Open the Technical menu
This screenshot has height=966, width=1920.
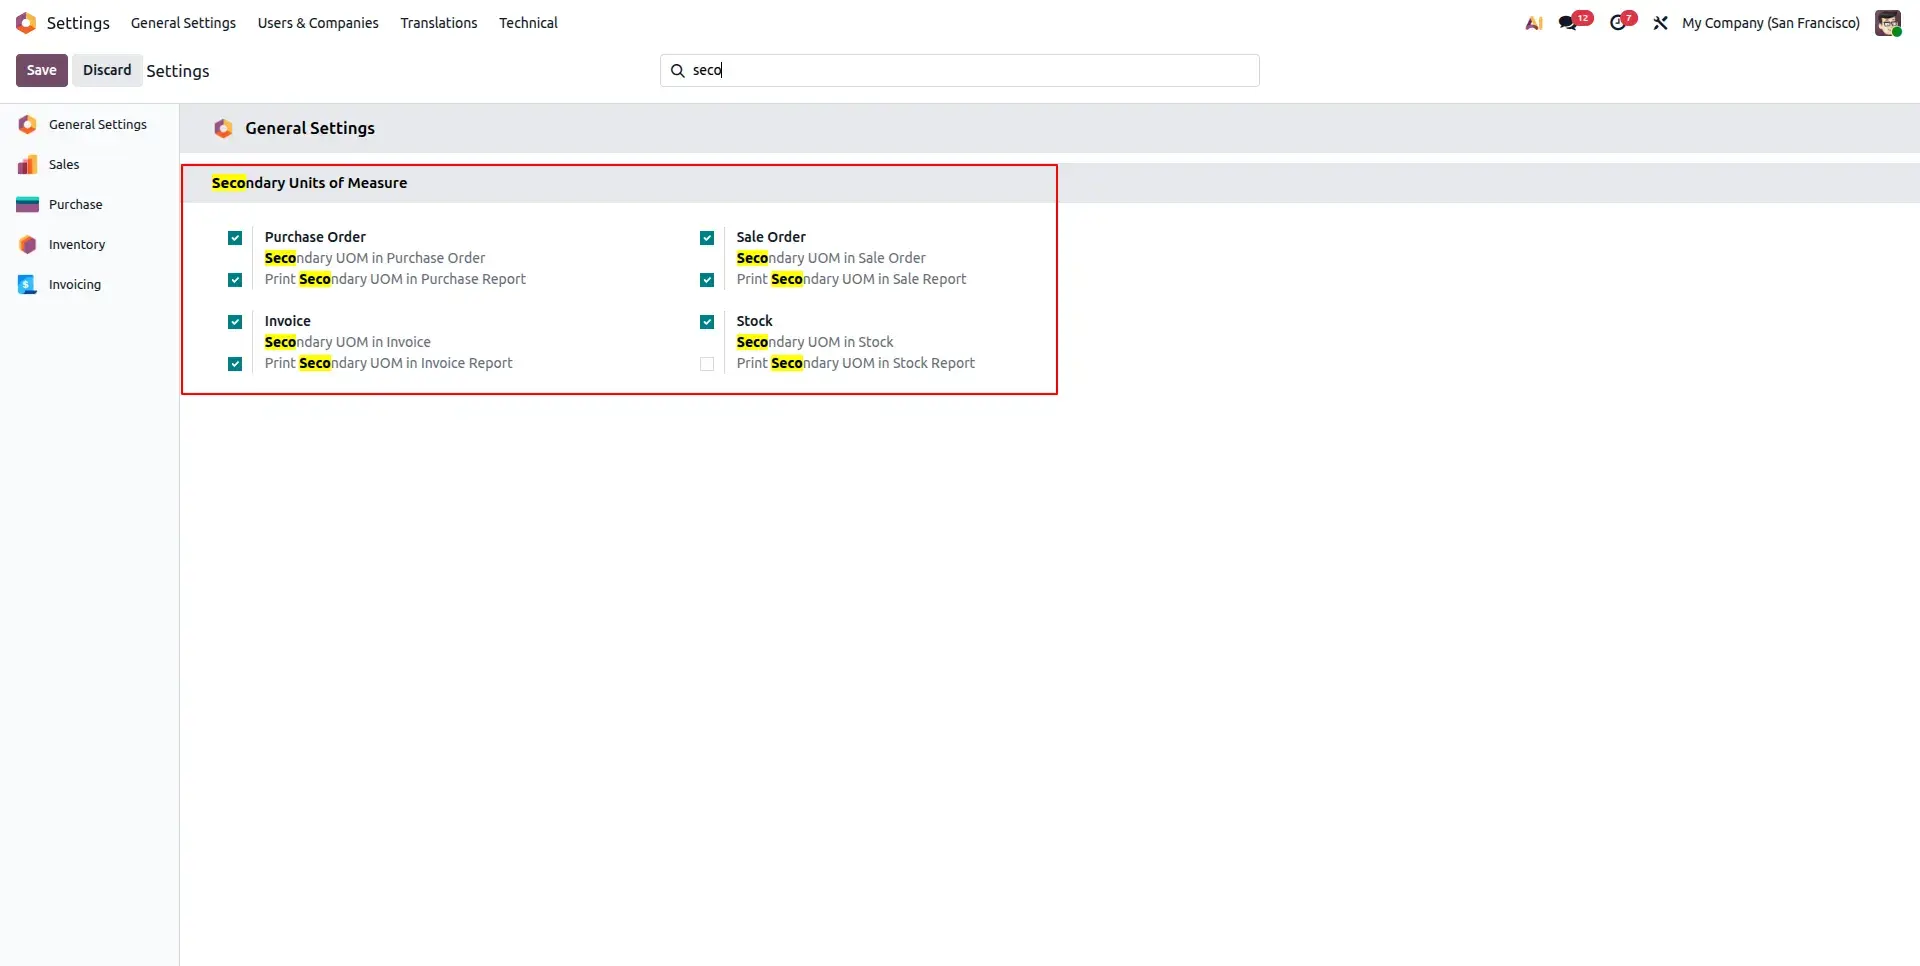528,23
